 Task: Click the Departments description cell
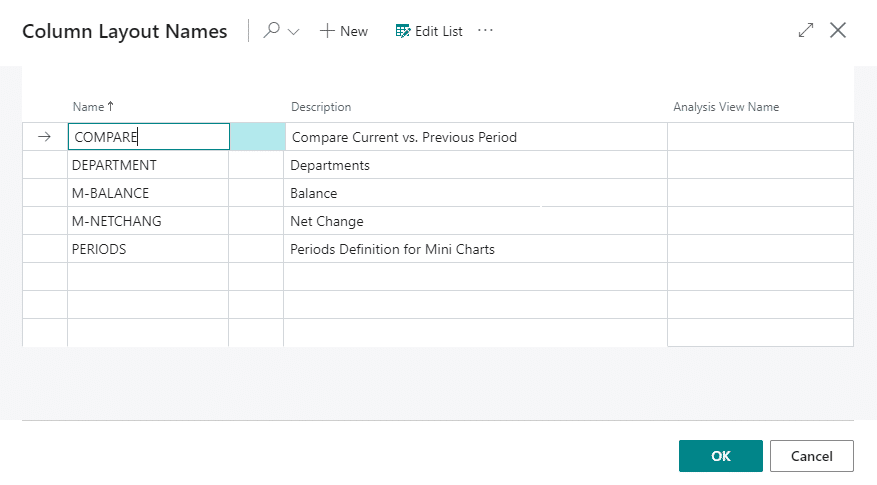pyautogui.click(x=475, y=165)
